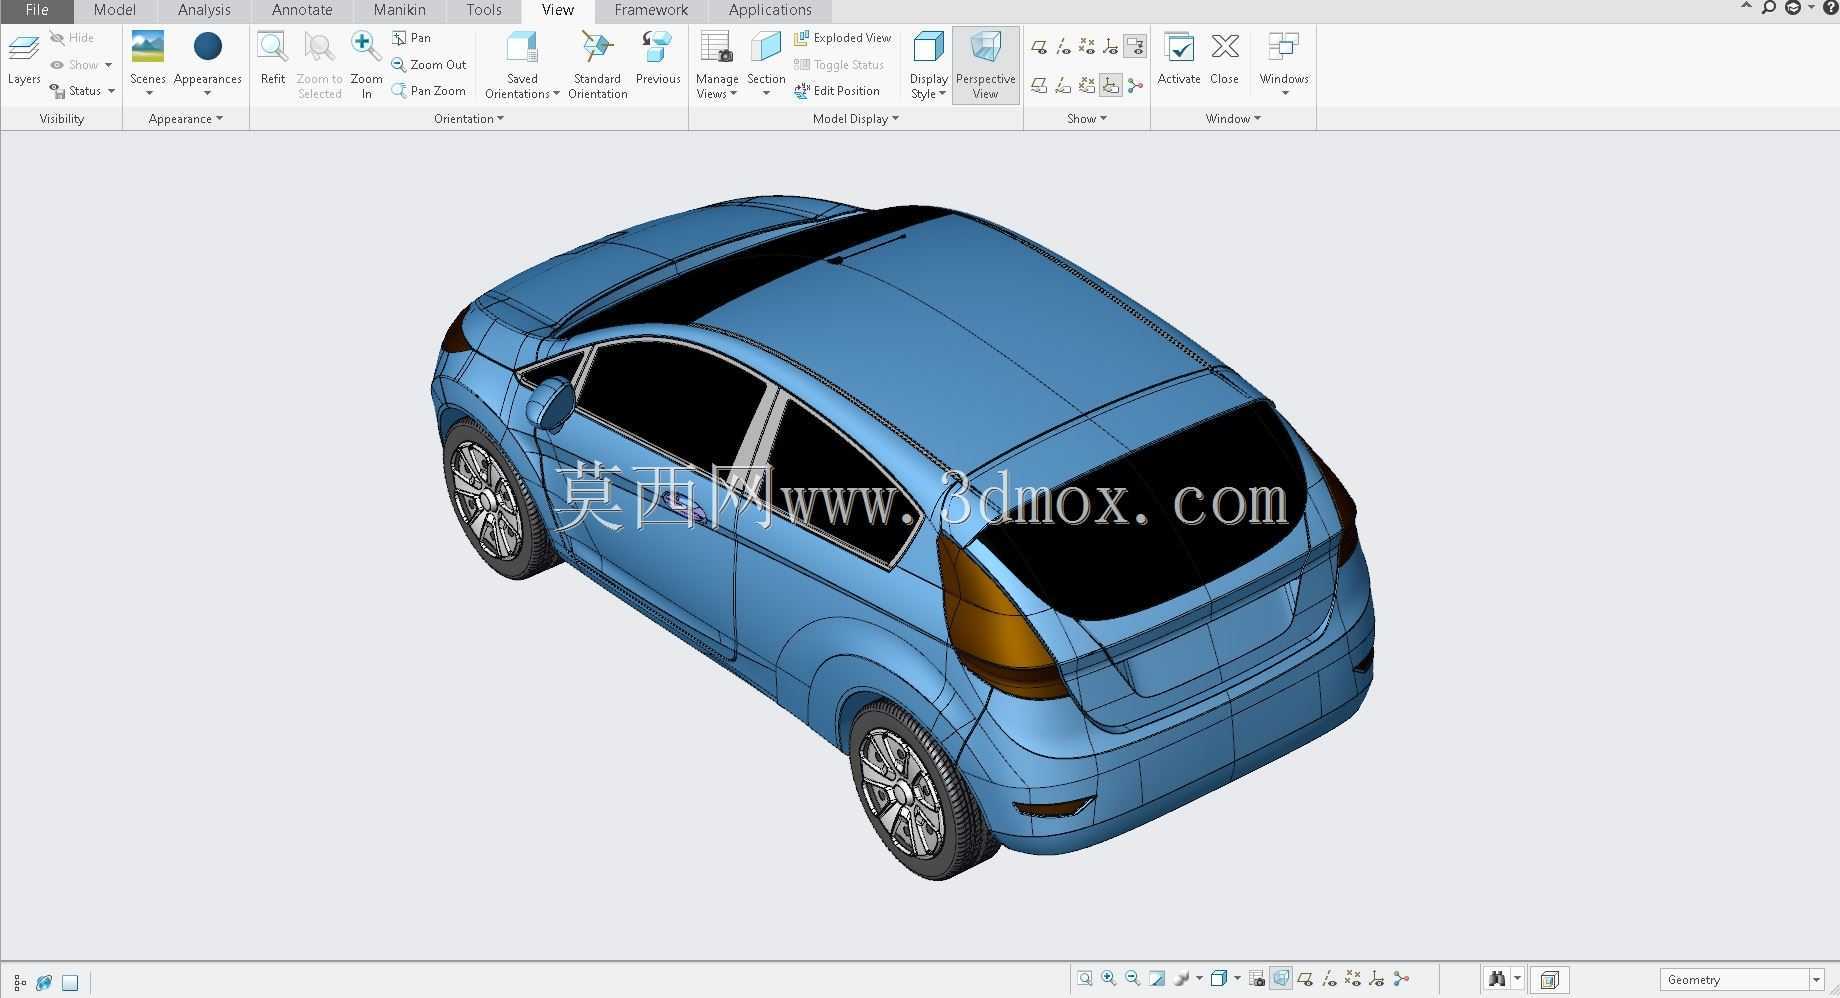
Task: Expand the Window group options
Action: pos(1233,118)
